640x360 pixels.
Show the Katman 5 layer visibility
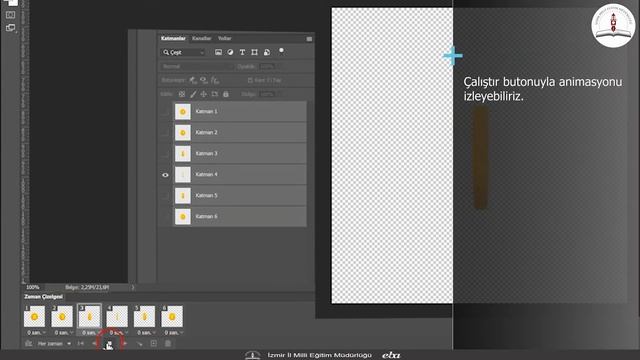coord(165,196)
